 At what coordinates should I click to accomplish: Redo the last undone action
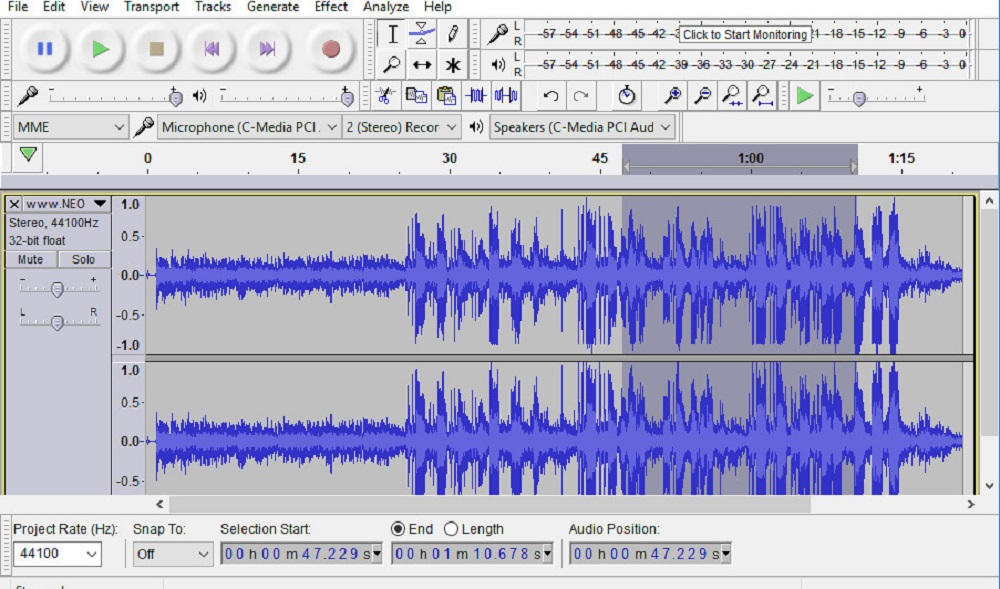point(580,96)
